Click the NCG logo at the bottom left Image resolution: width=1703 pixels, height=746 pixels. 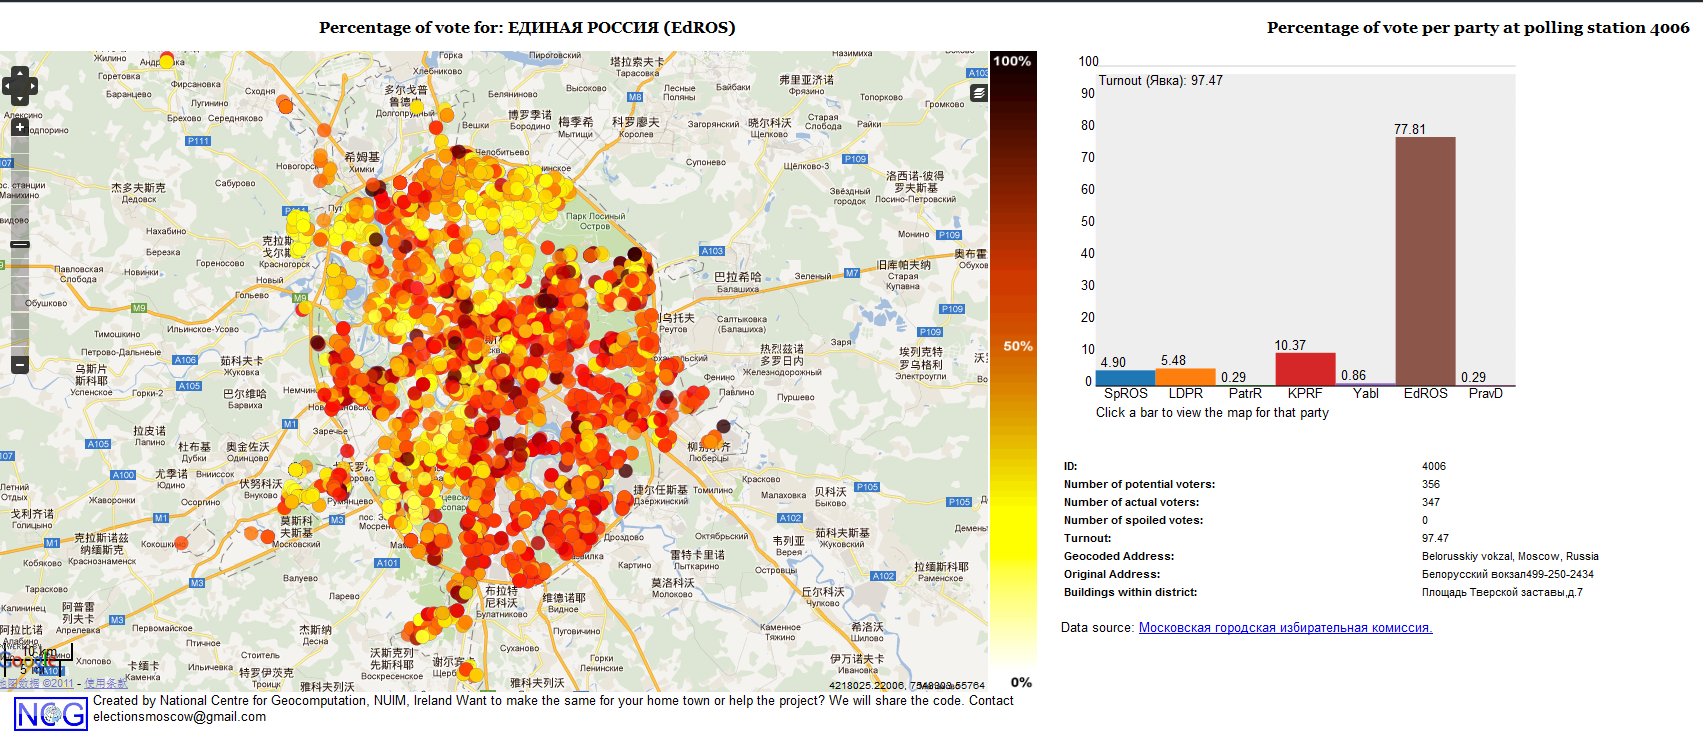[x=51, y=714]
